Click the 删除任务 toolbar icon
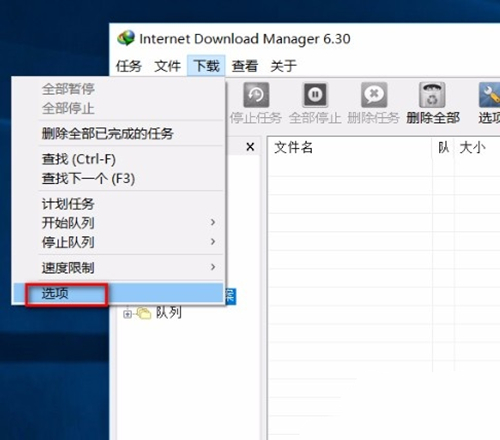This screenshot has width=500, height=440. pos(374,95)
